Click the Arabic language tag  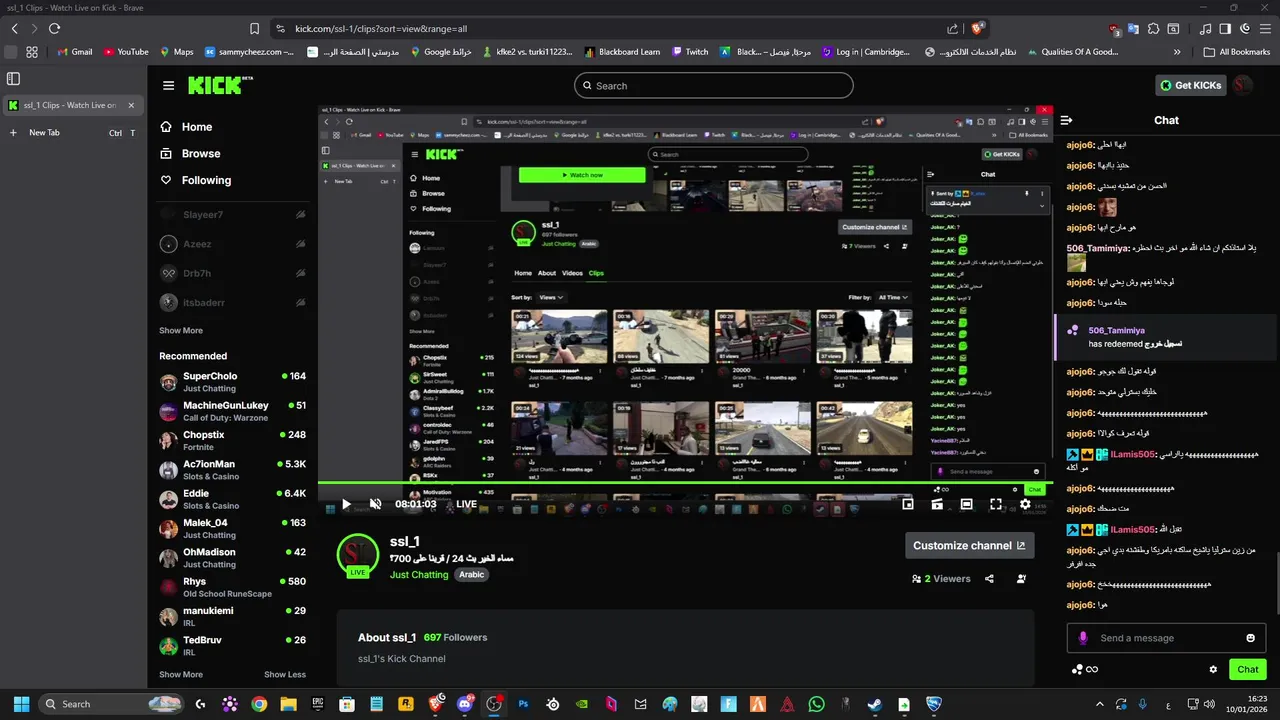pos(472,575)
